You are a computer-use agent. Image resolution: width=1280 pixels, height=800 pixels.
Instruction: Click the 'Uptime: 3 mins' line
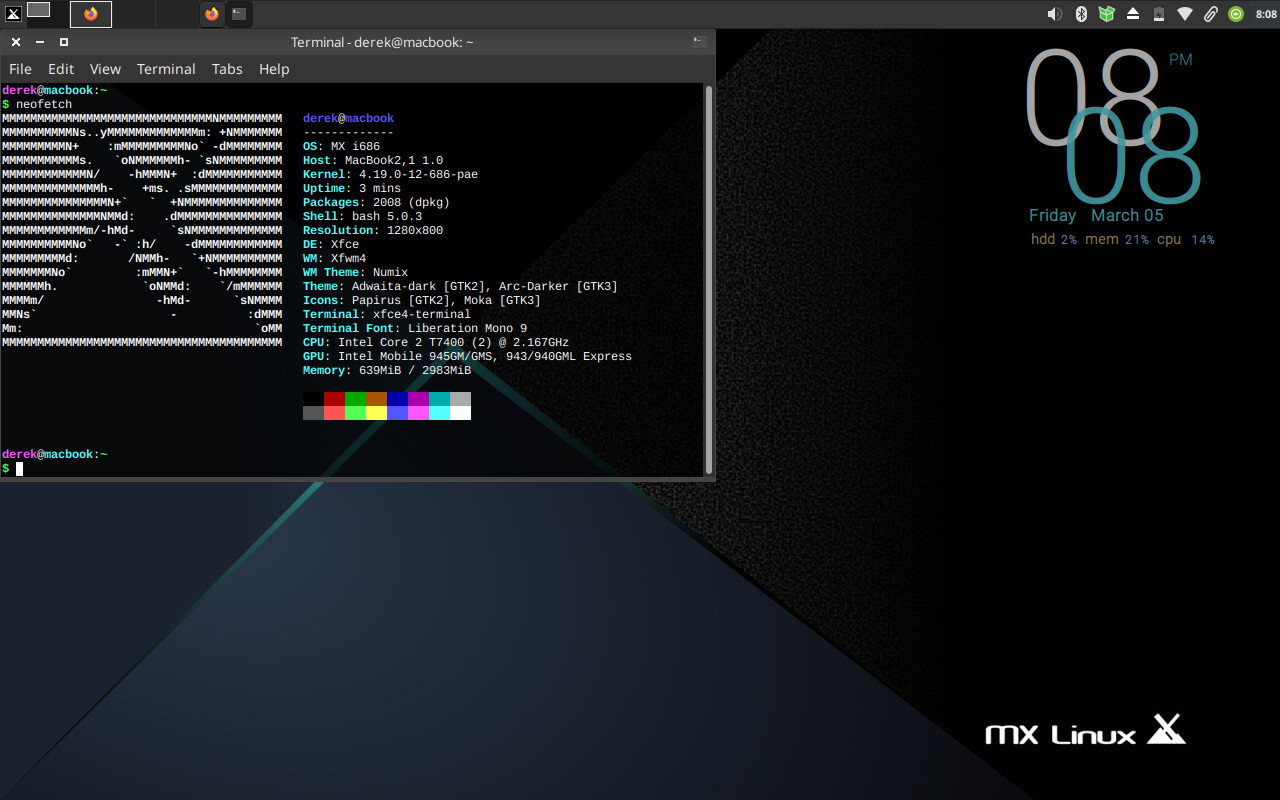(x=352, y=188)
